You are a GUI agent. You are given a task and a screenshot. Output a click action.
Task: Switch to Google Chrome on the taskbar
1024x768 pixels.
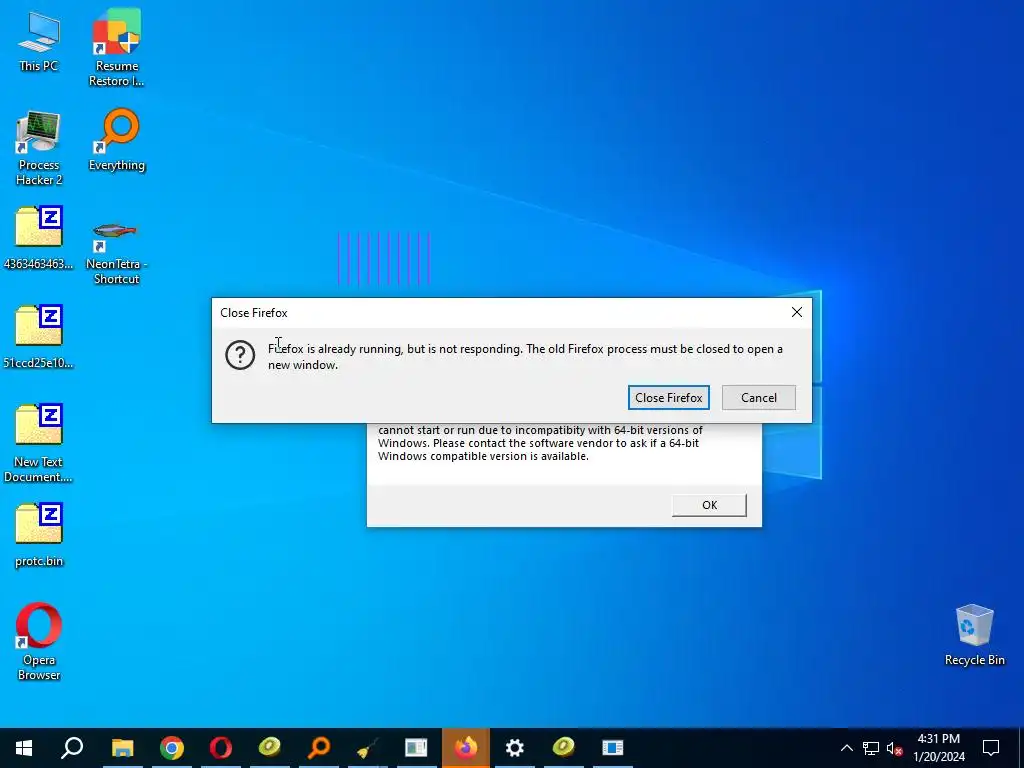point(172,748)
